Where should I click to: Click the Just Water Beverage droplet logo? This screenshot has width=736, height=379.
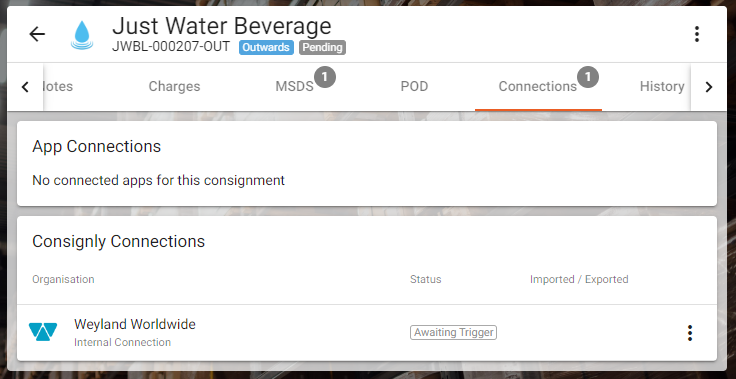coord(82,35)
